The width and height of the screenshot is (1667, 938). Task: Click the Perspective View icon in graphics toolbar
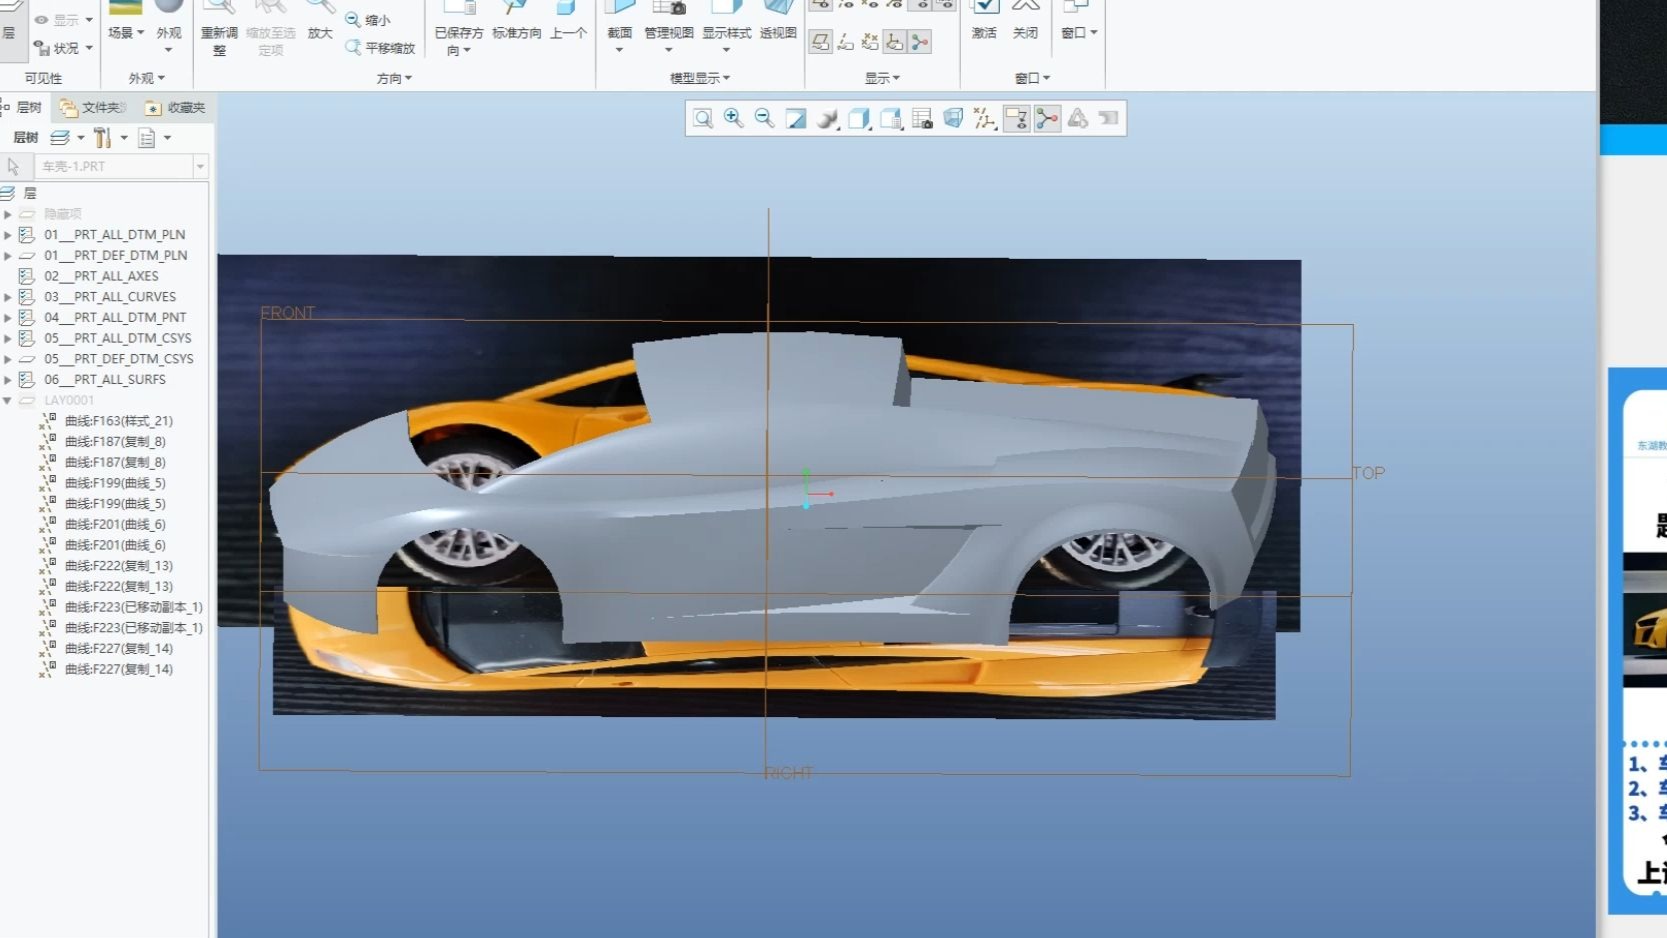coord(953,119)
